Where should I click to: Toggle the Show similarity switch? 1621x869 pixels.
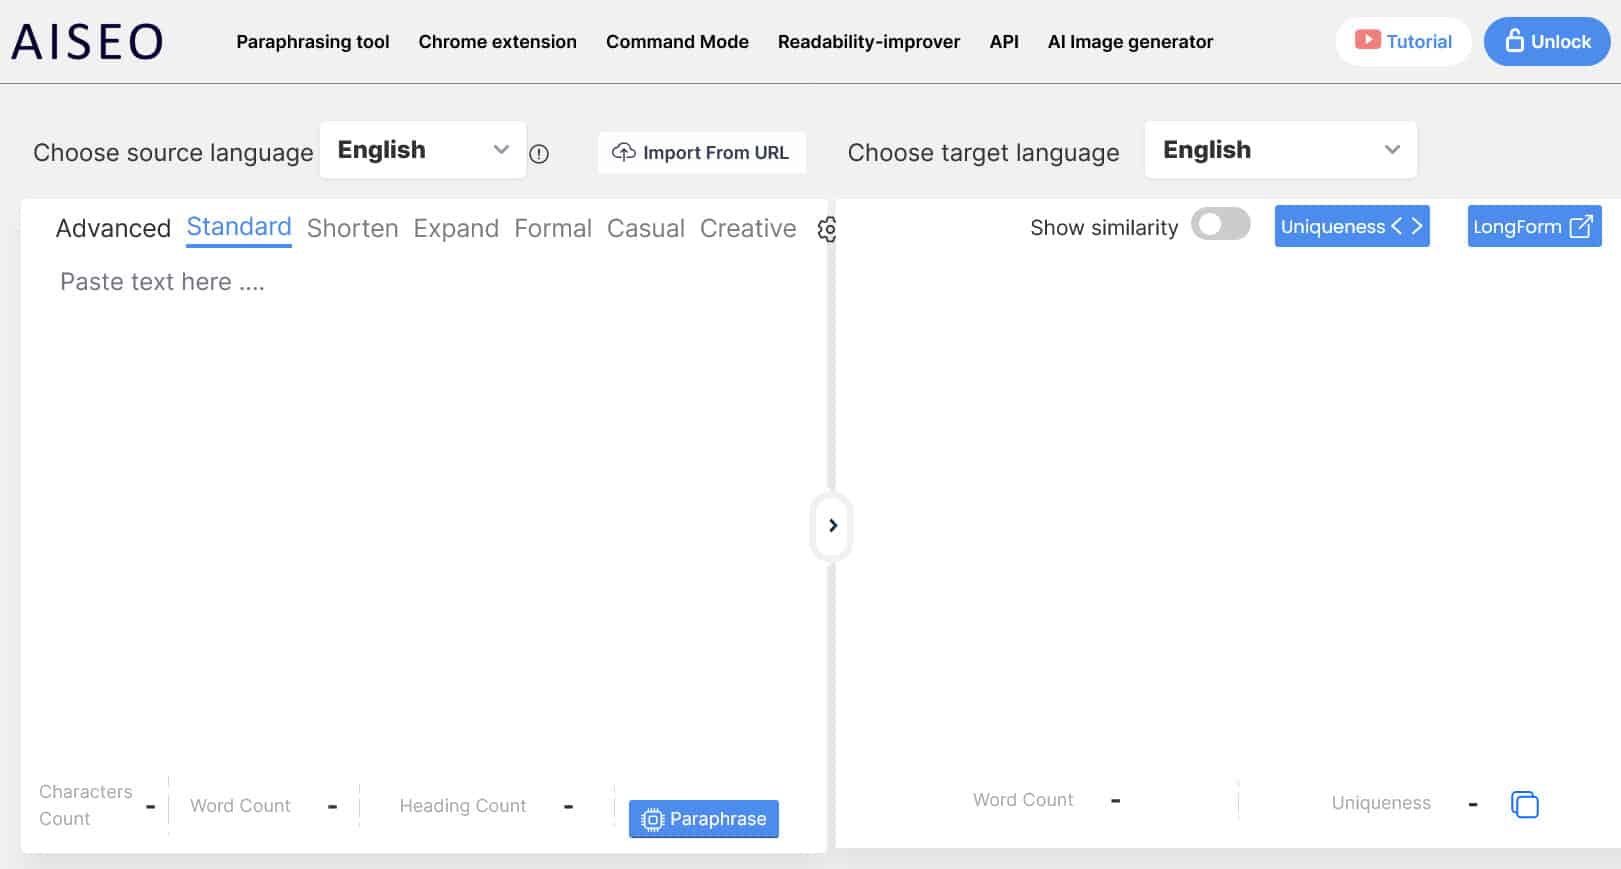point(1220,225)
